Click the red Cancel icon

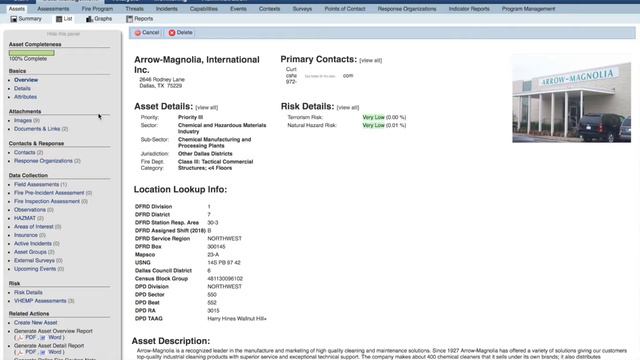(x=138, y=33)
